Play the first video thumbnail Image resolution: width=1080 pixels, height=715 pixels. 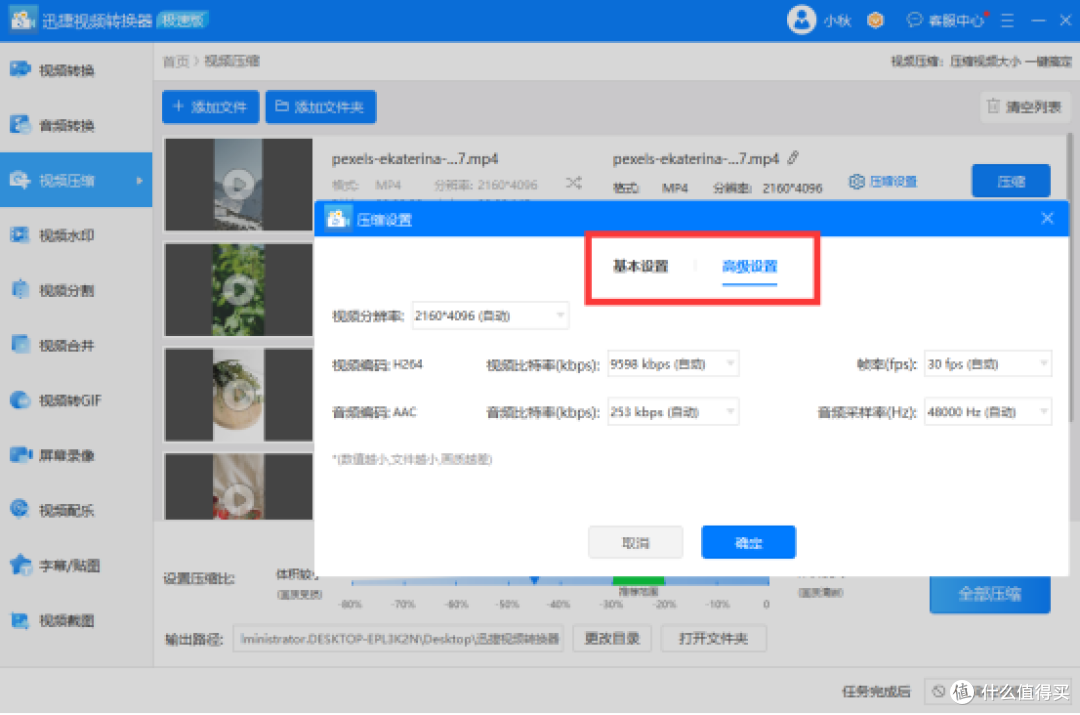(238, 185)
